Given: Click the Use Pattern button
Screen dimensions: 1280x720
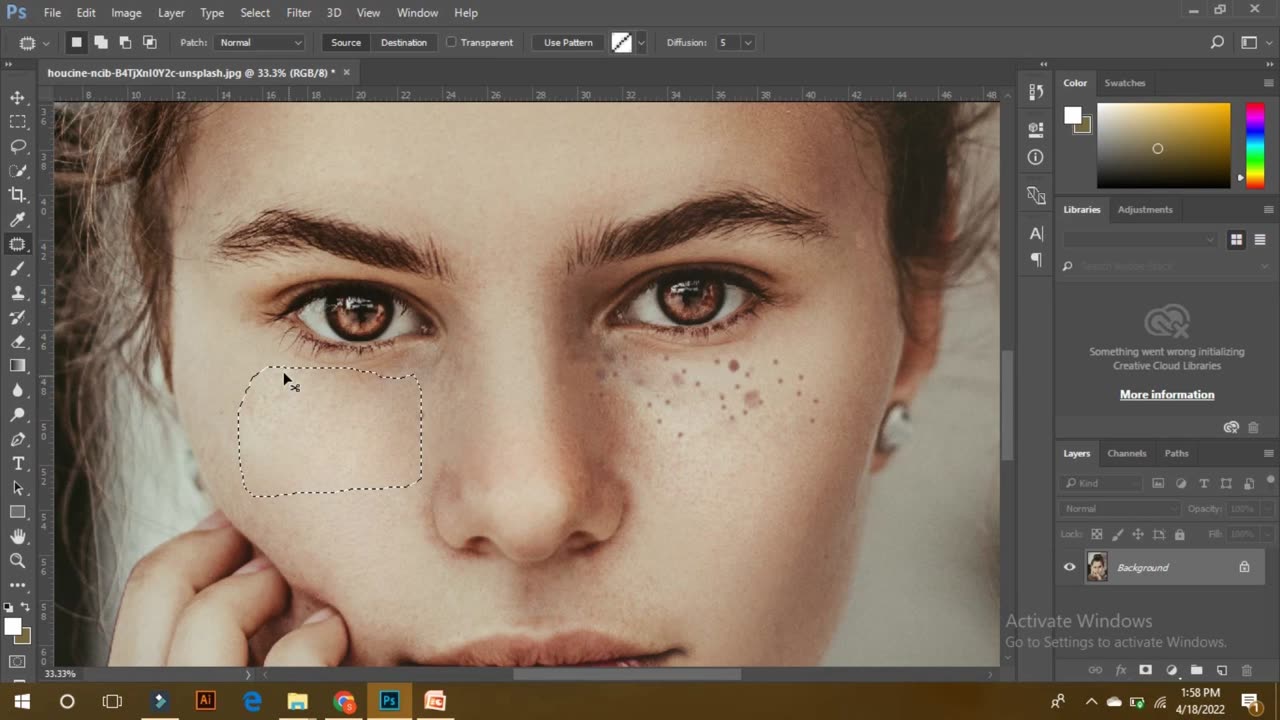Looking at the screenshot, I should coord(568,42).
